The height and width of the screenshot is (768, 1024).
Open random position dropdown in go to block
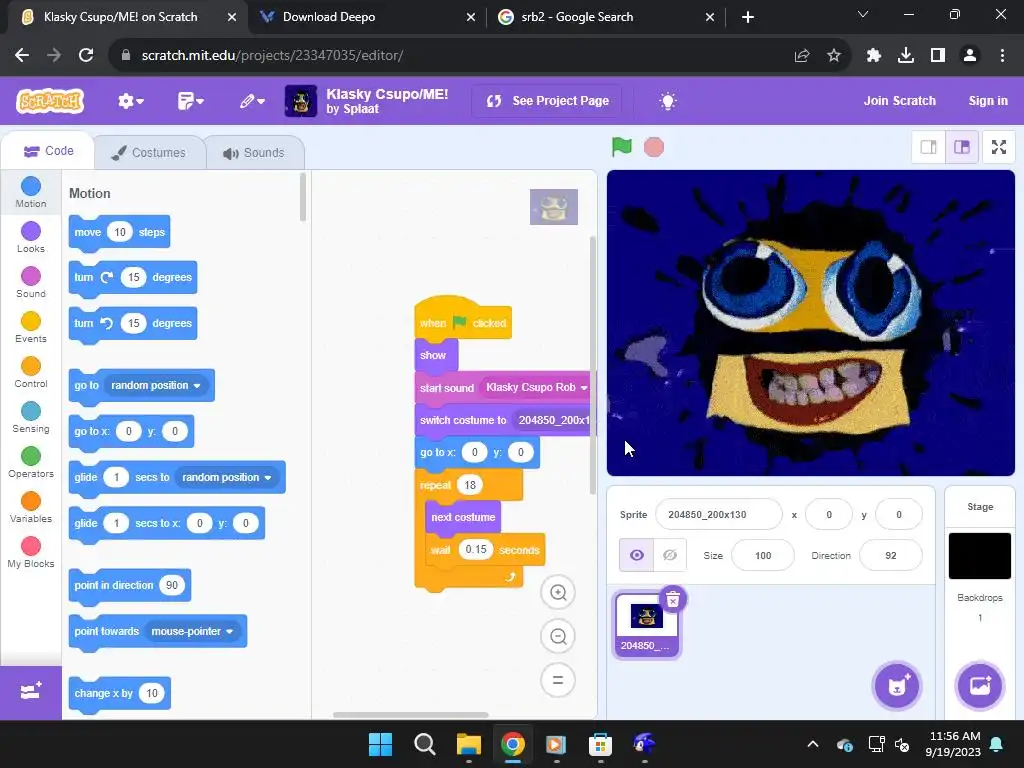pos(155,385)
